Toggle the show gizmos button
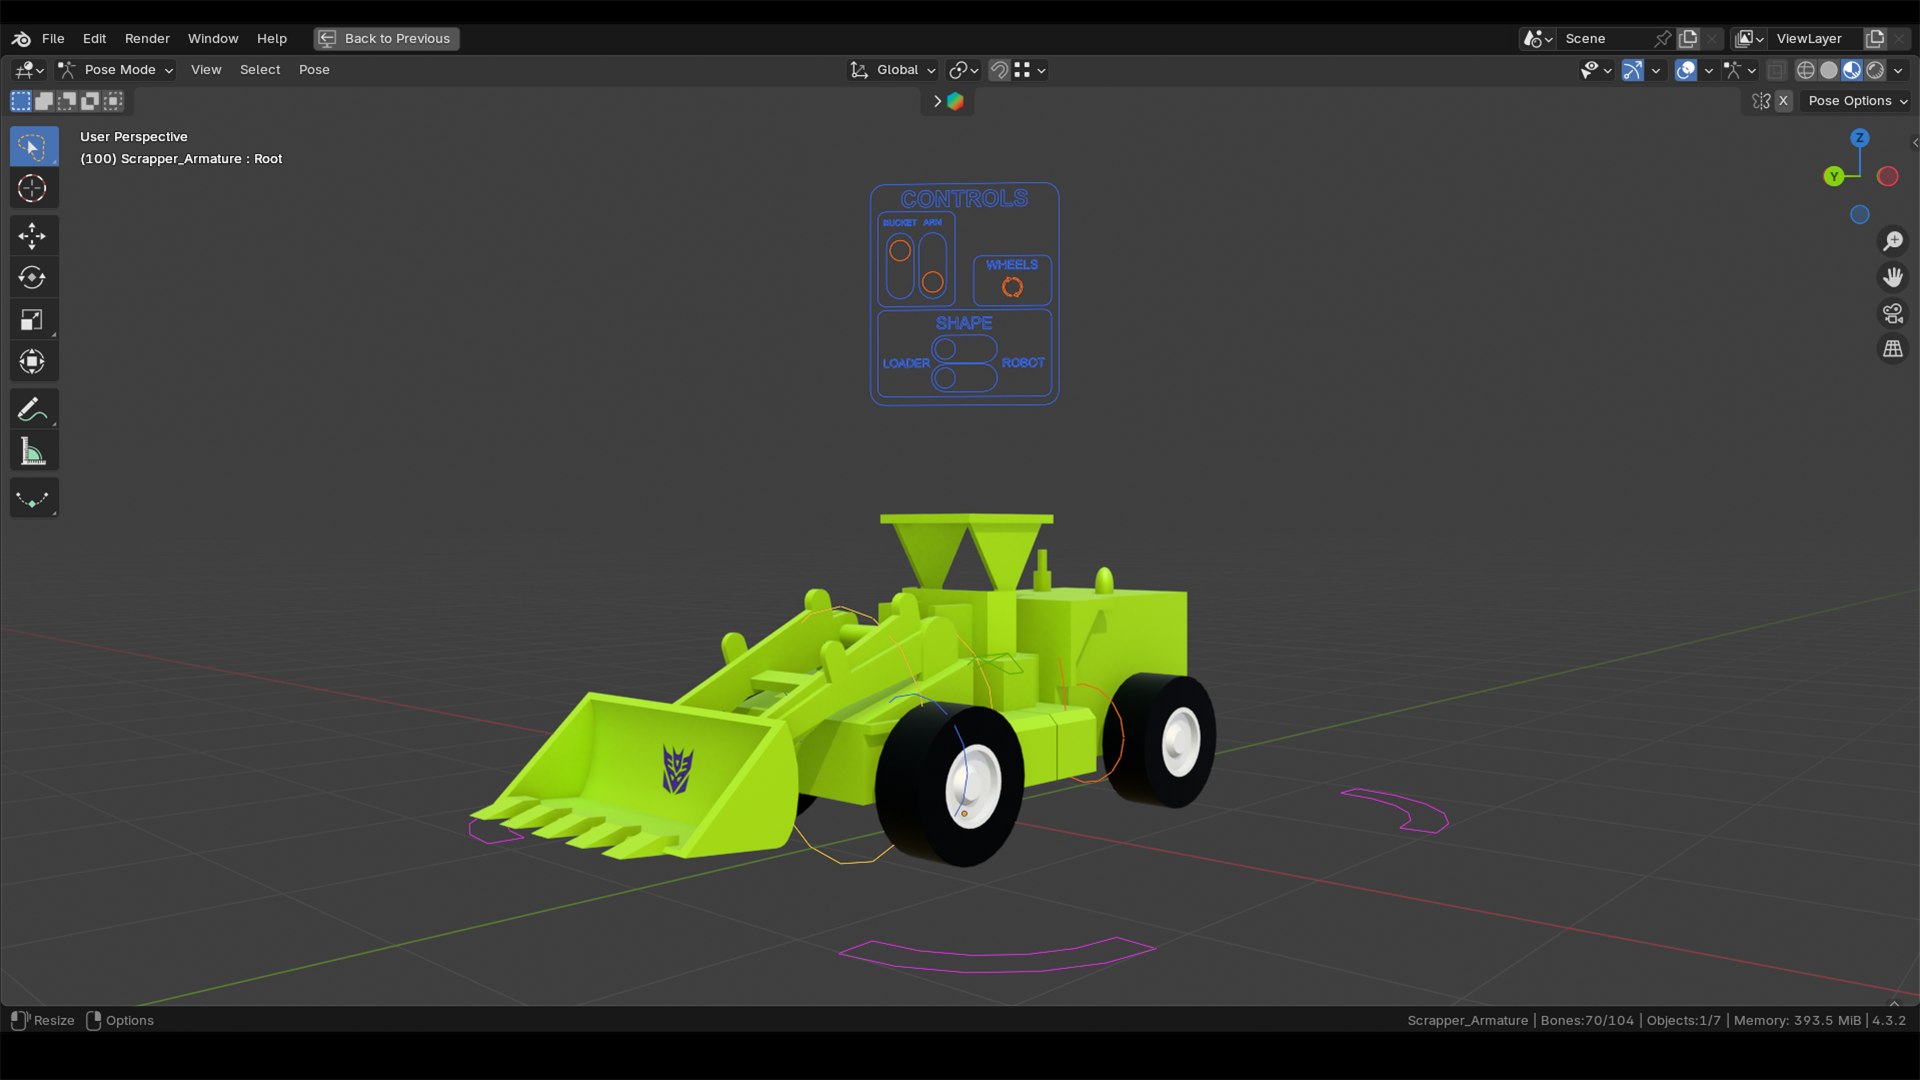 (1632, 70)
